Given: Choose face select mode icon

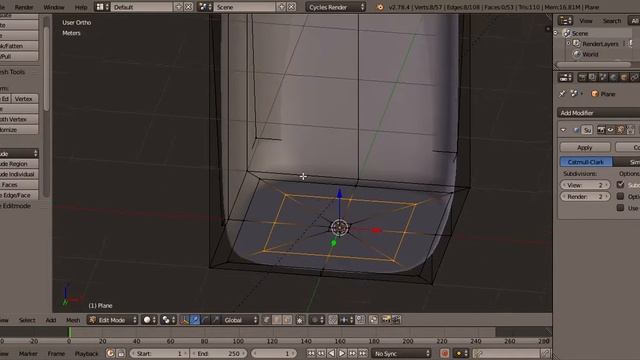Looking at the screenshot, I should tap(287, 320).
